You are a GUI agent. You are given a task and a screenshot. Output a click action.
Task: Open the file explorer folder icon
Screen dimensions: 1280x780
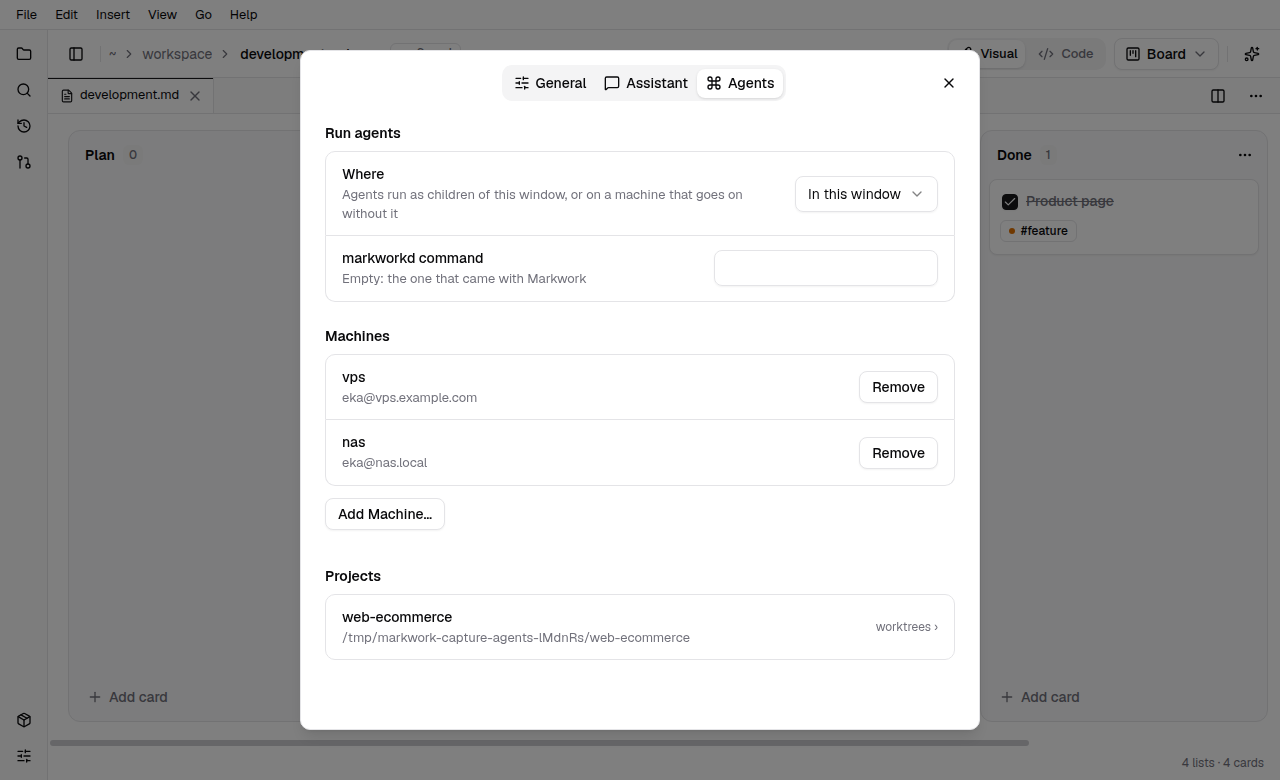point(24,54)
